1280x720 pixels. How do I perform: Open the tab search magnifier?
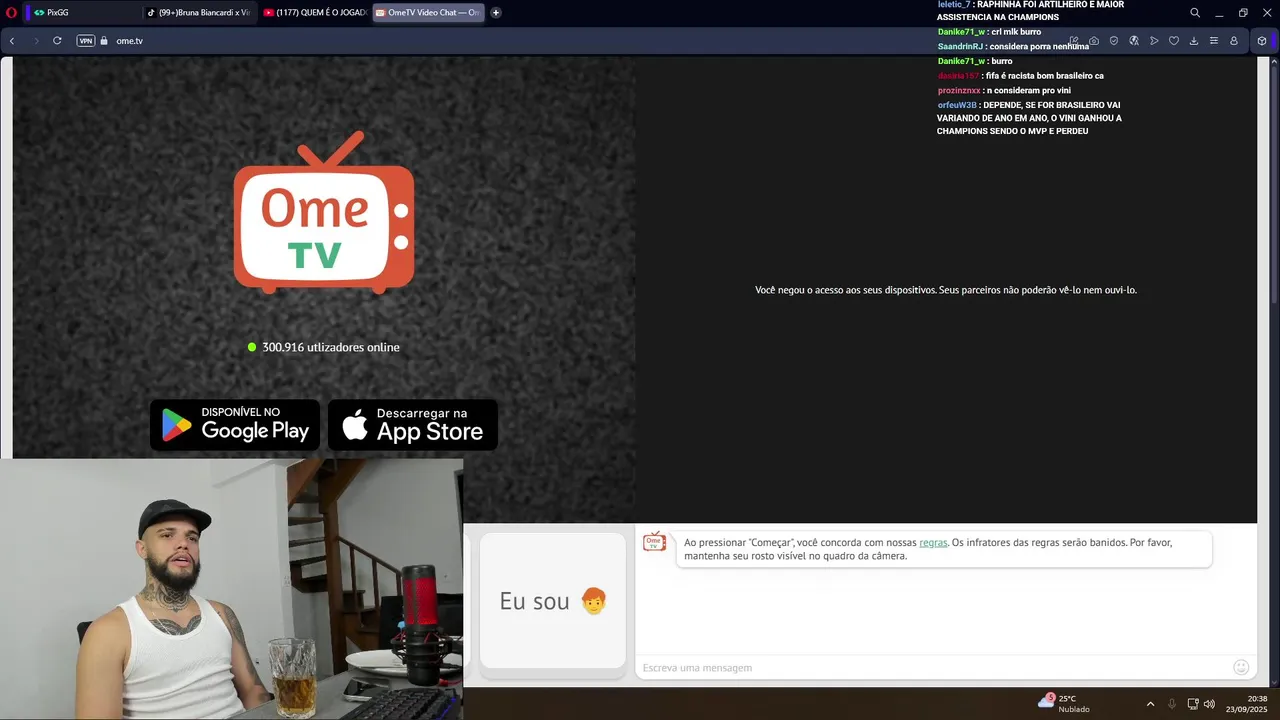pyautogui.click(x=1195, y=13)
